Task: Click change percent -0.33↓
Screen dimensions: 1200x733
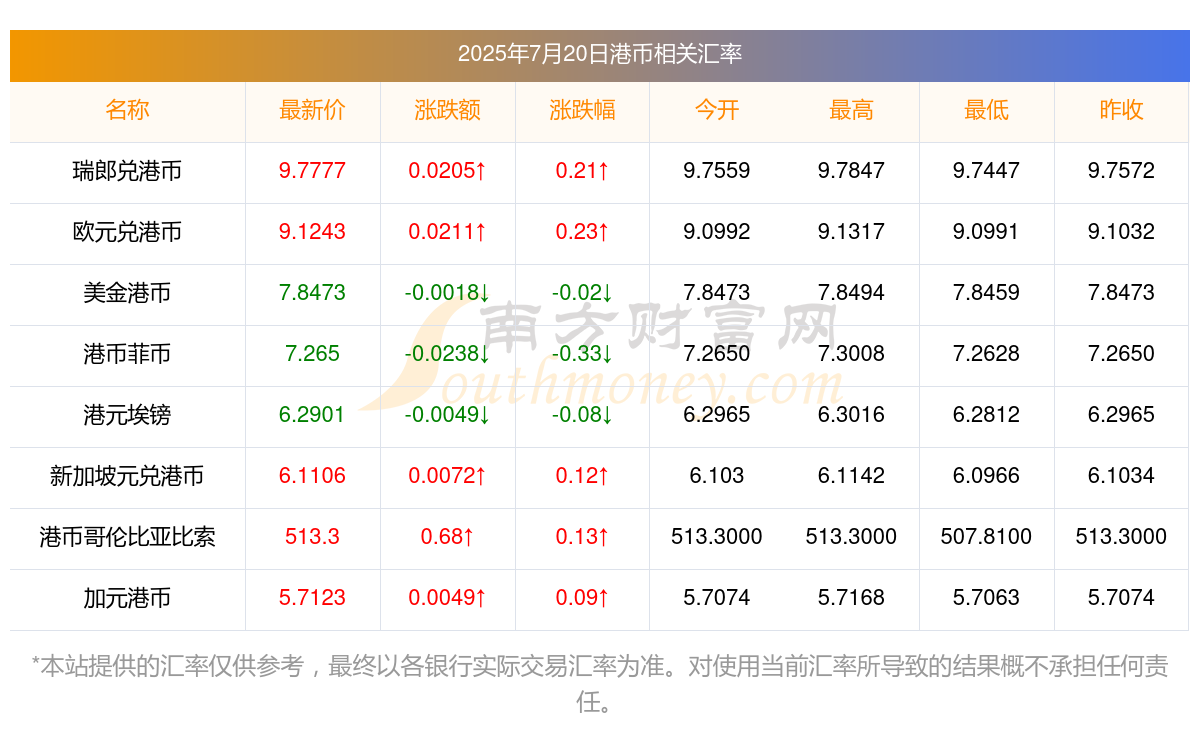Action: [582, 354]
